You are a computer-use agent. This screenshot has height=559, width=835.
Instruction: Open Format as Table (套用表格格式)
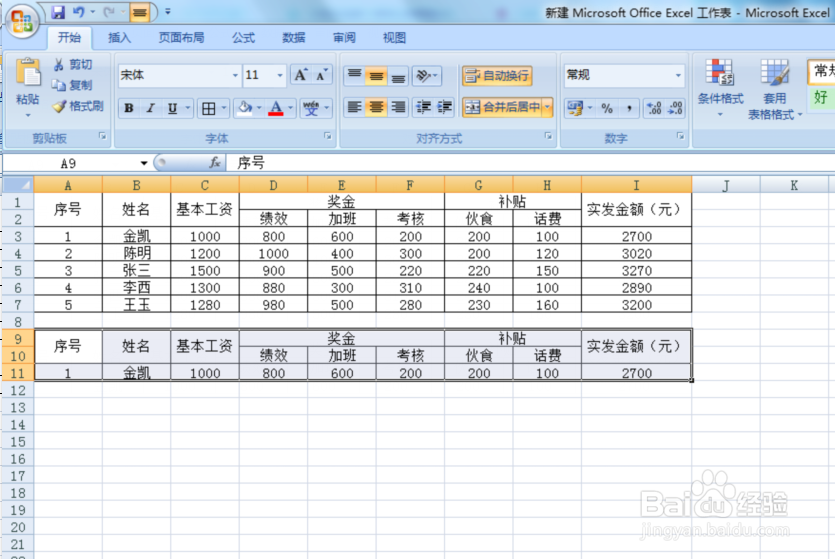click(x=774, y=88)
